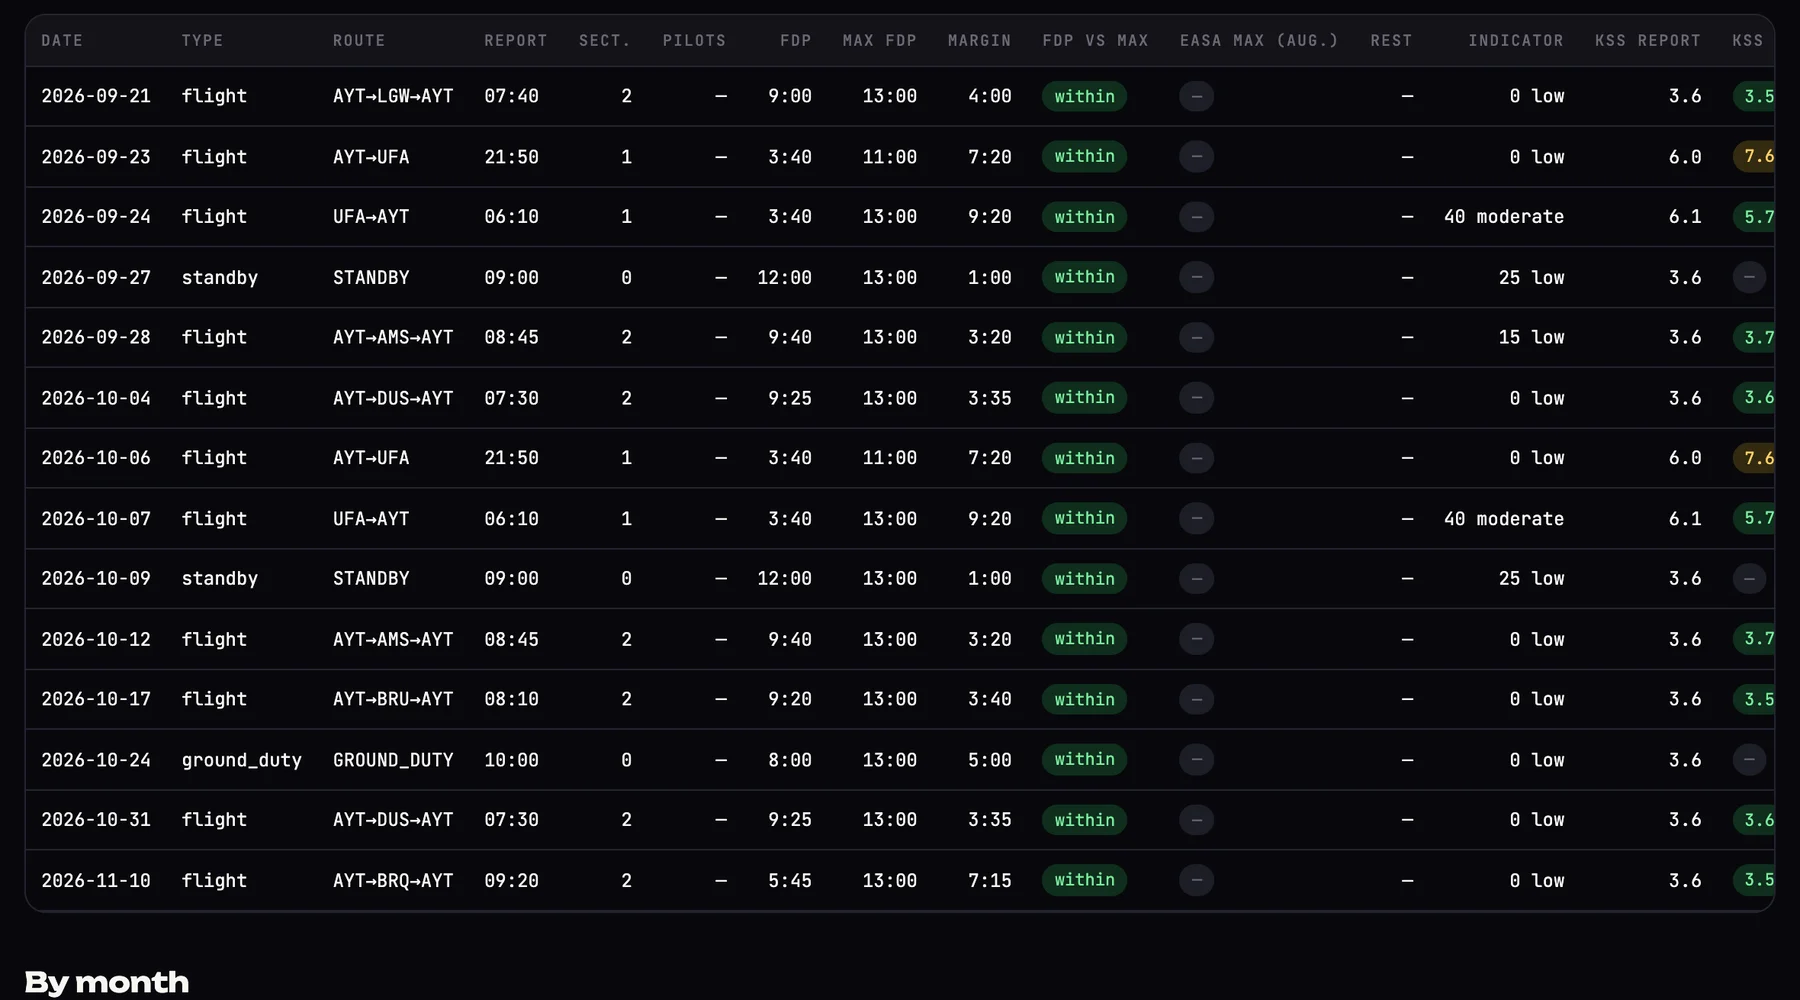The height and width of the screenshot is (1000, 1800).
Task: Select the 2026-09-27 standby date cell
Action: [96, 277]
